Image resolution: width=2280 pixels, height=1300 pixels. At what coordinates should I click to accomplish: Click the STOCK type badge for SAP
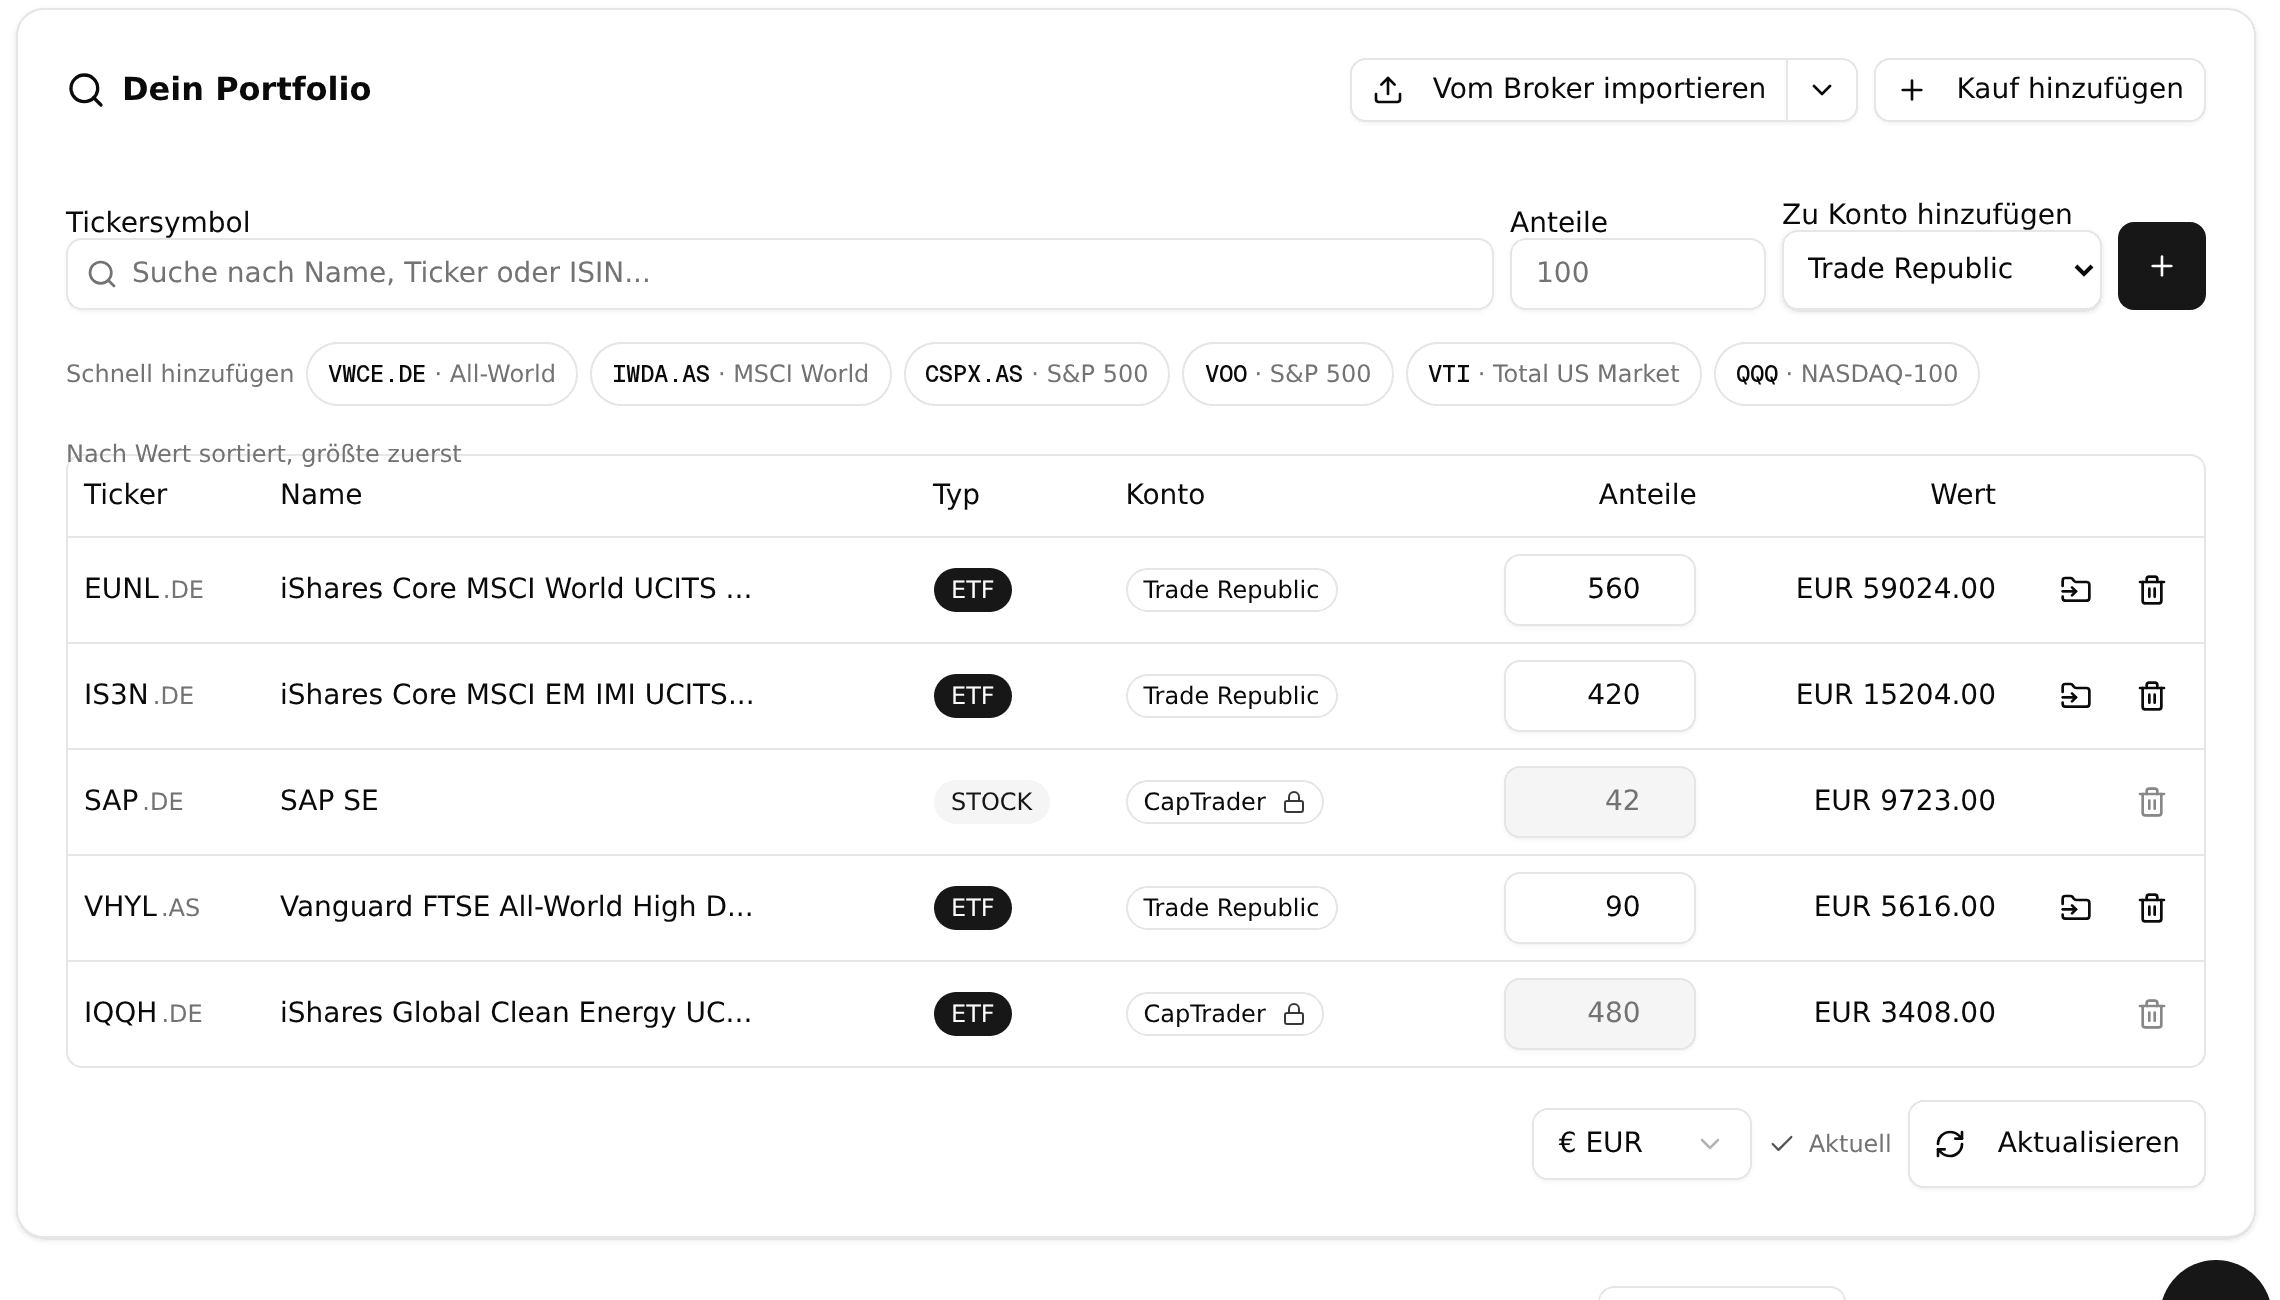coord(991,802)
